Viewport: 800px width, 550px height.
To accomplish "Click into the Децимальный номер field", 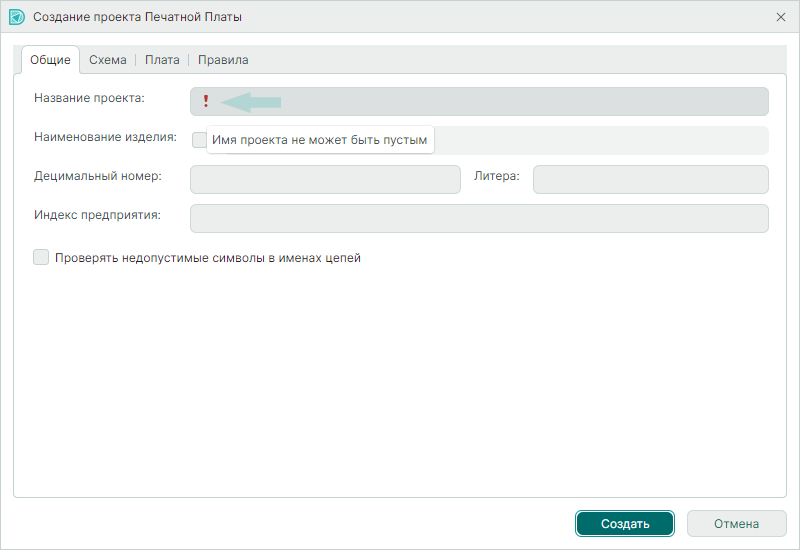I will tap(325, 179).
